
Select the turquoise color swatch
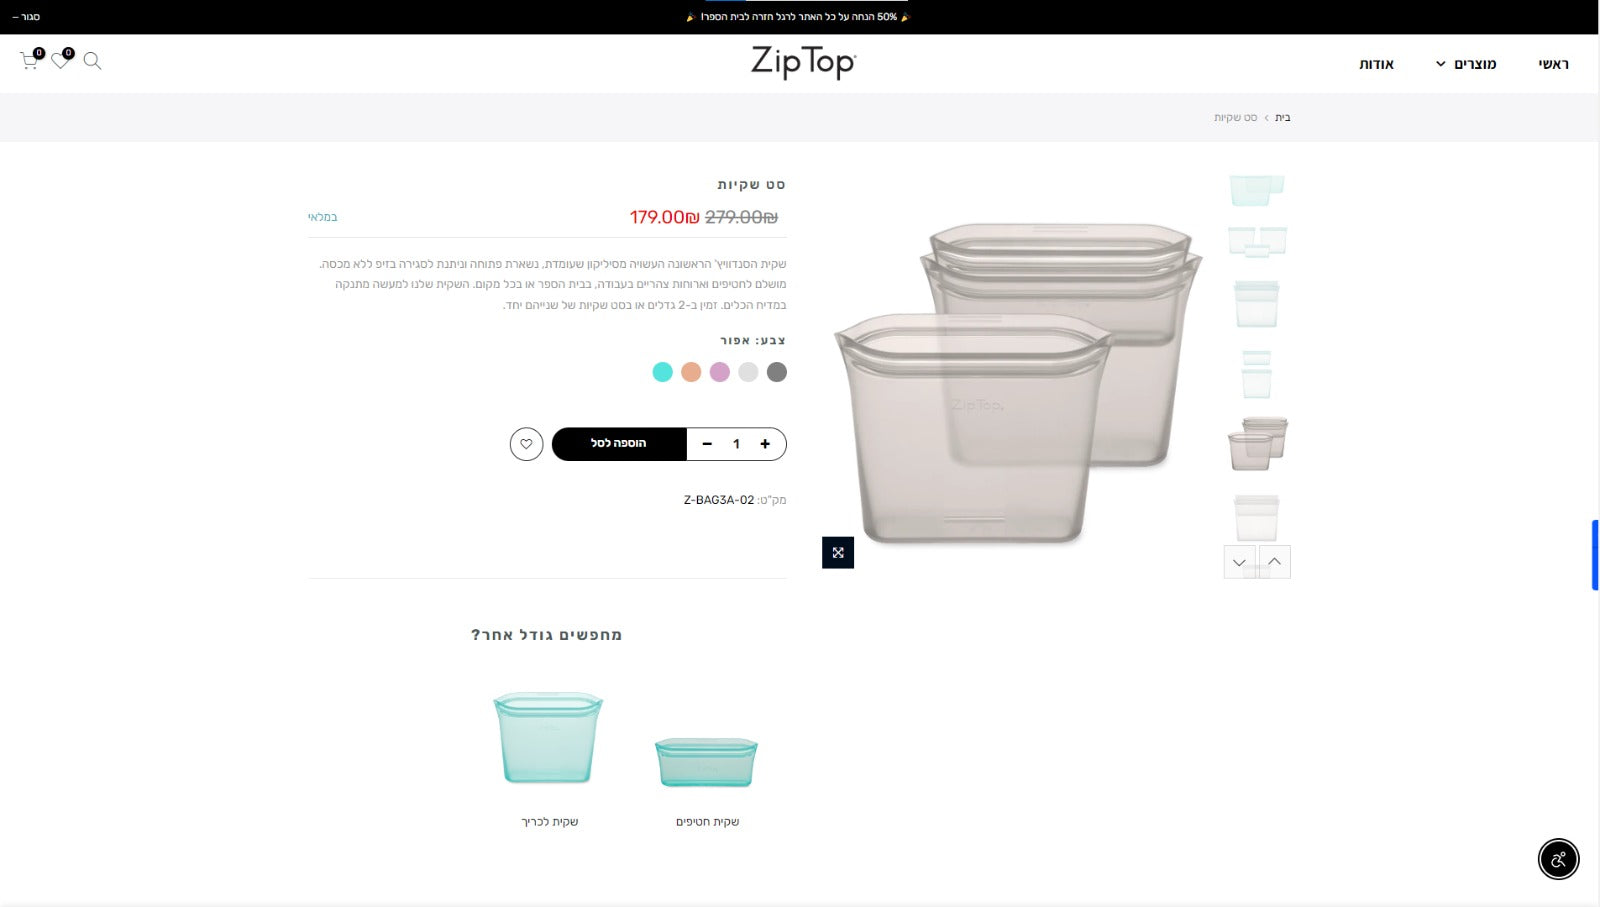(x=662, y=372)
